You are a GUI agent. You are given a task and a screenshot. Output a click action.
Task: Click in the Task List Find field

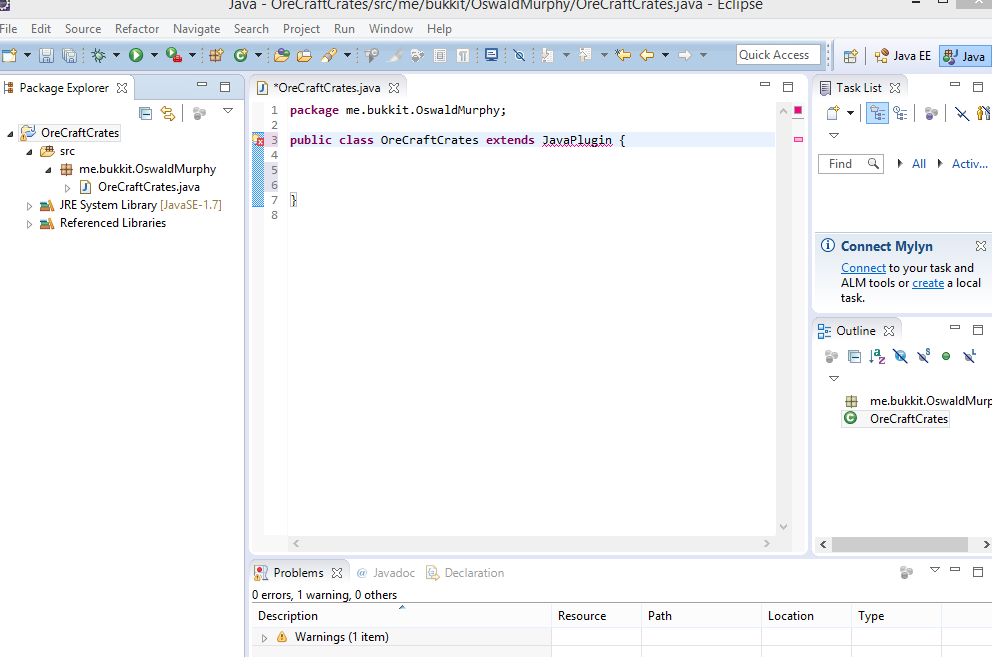click(850, 164)
